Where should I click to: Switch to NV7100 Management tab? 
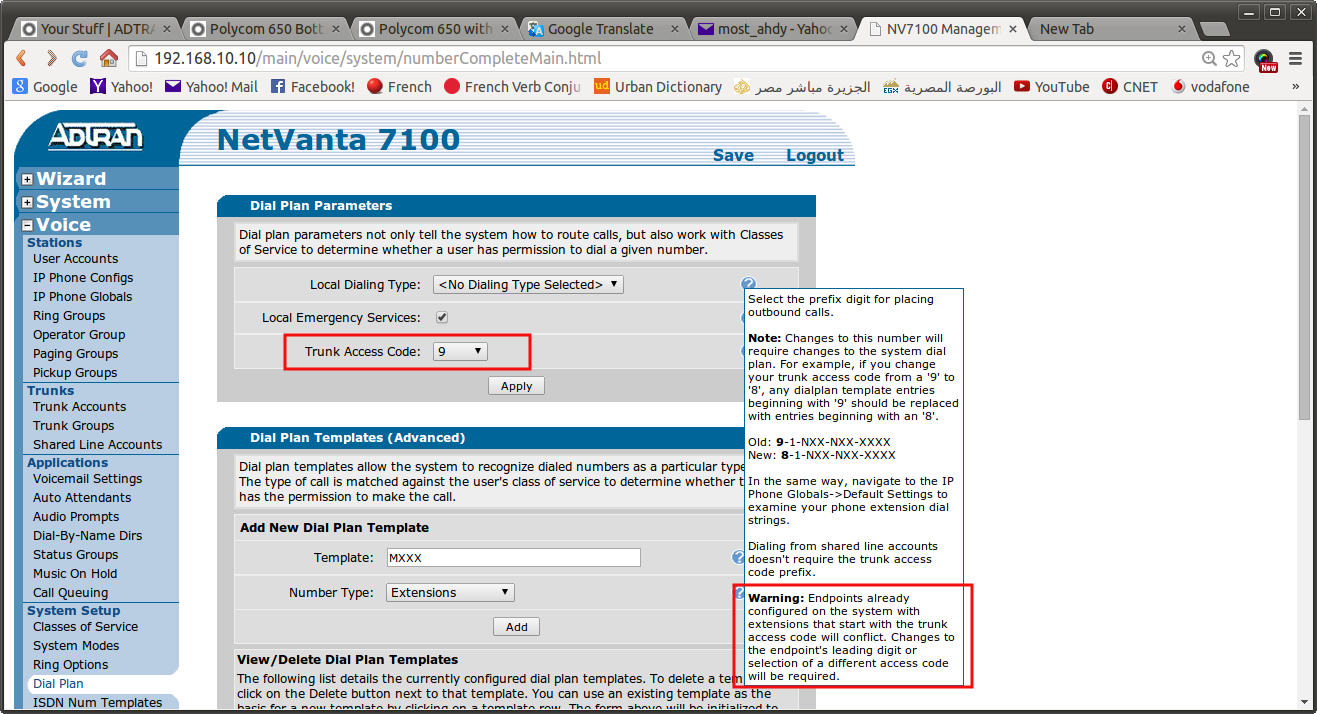pos(942,28)
